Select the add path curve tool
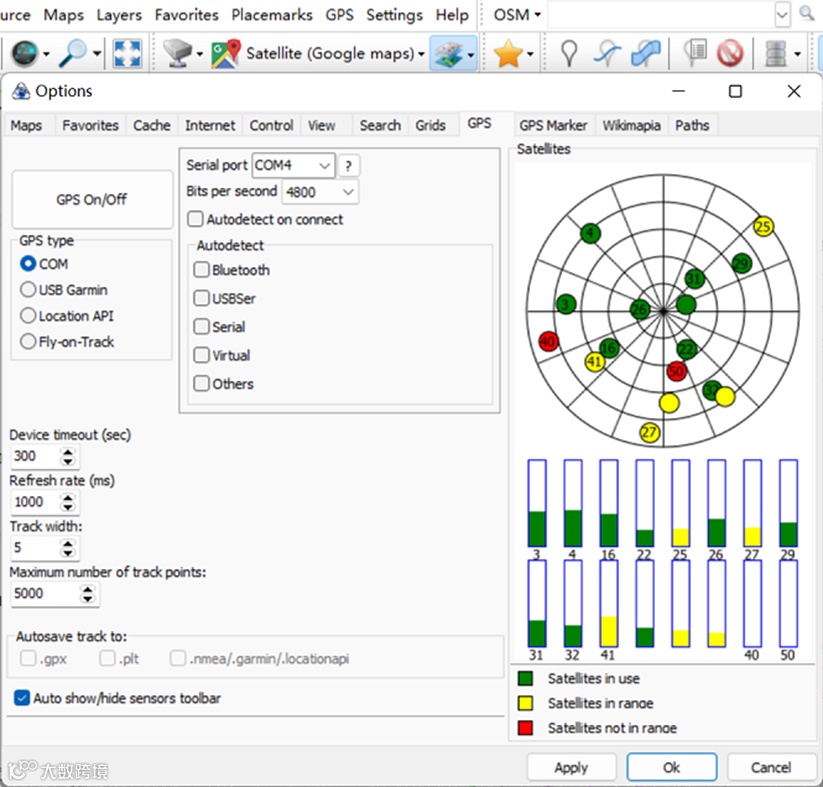This screenshot has width=823, height=787. pos(607,53)
